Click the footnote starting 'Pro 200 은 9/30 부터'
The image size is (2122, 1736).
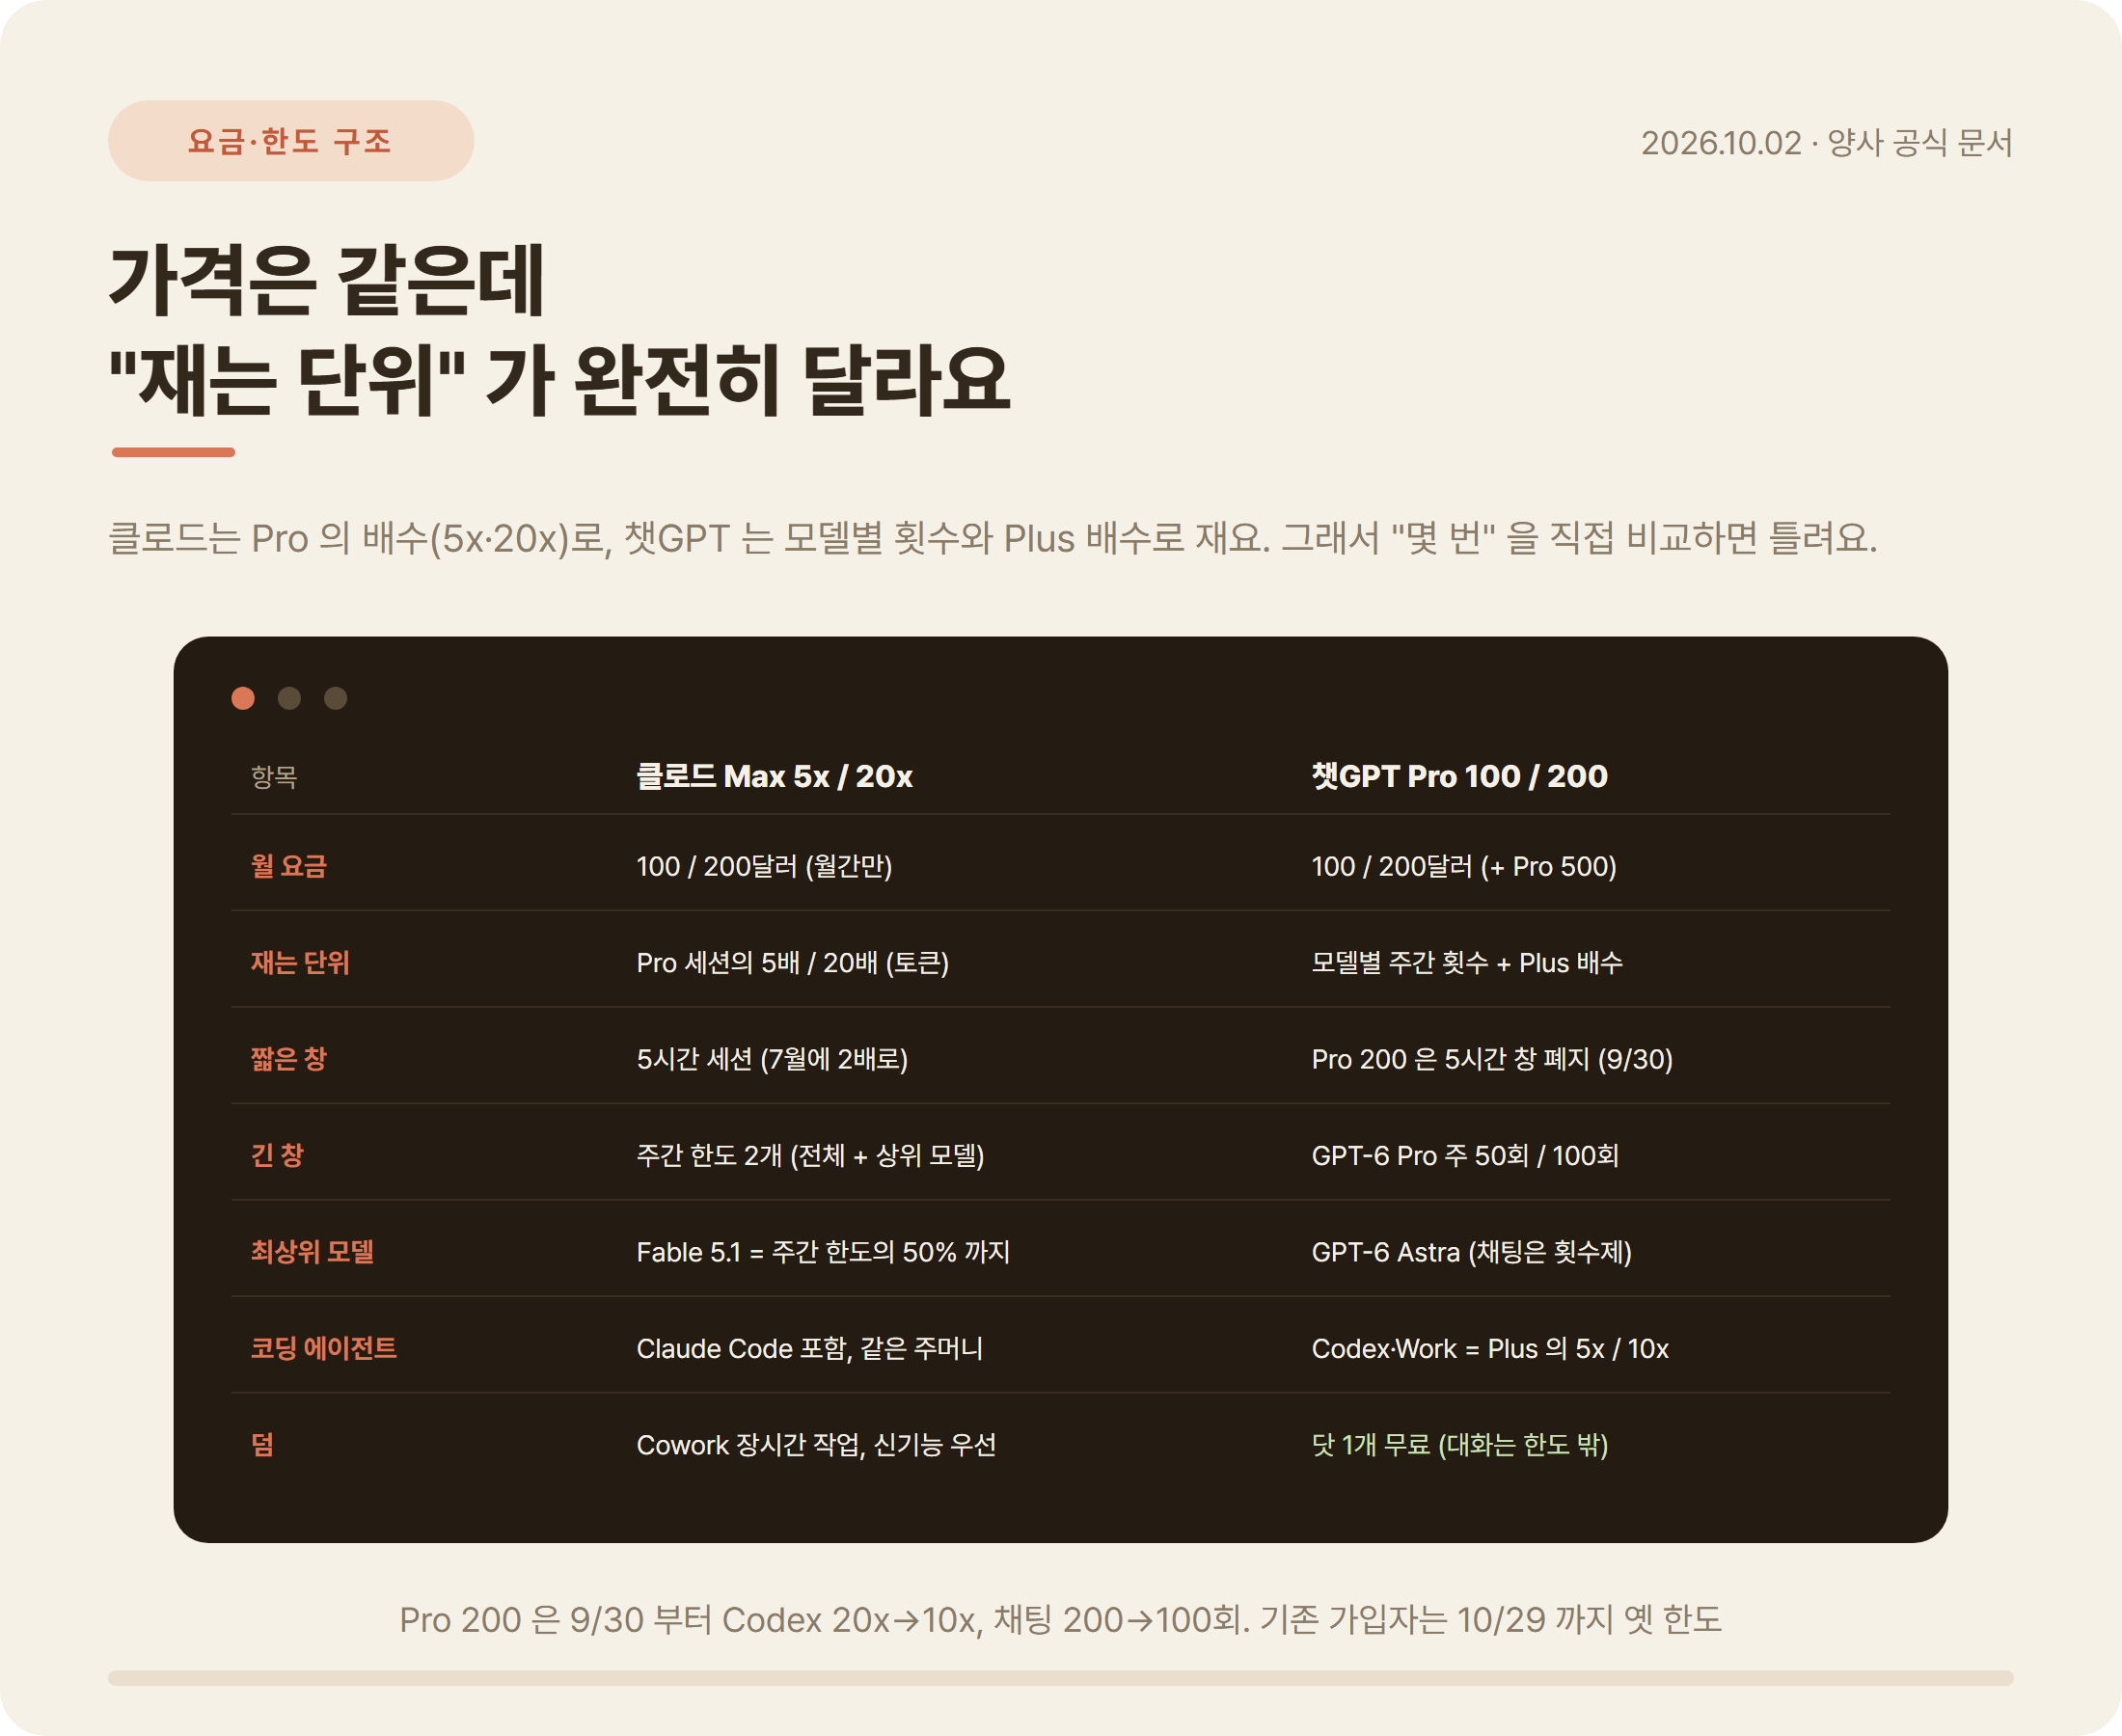click(x=1061, y=1619)
